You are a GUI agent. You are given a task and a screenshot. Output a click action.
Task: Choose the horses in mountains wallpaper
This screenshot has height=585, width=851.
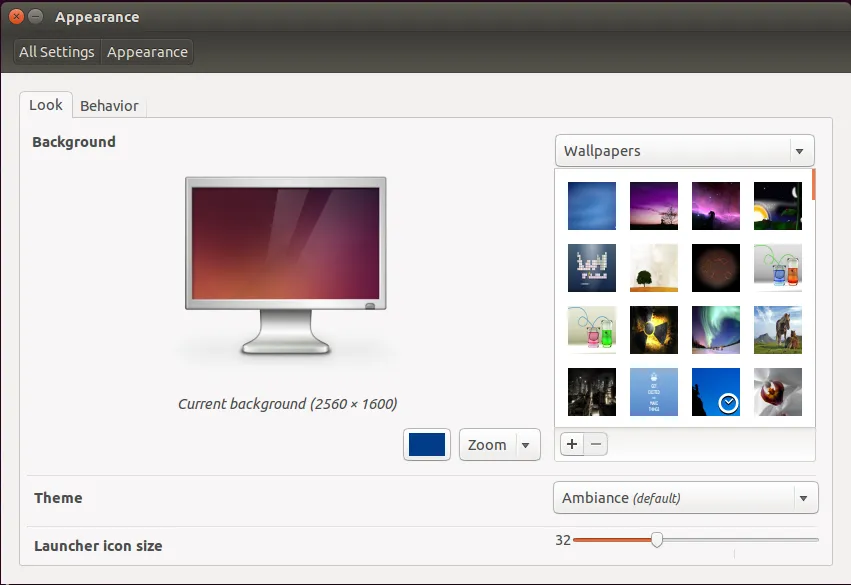777,330
